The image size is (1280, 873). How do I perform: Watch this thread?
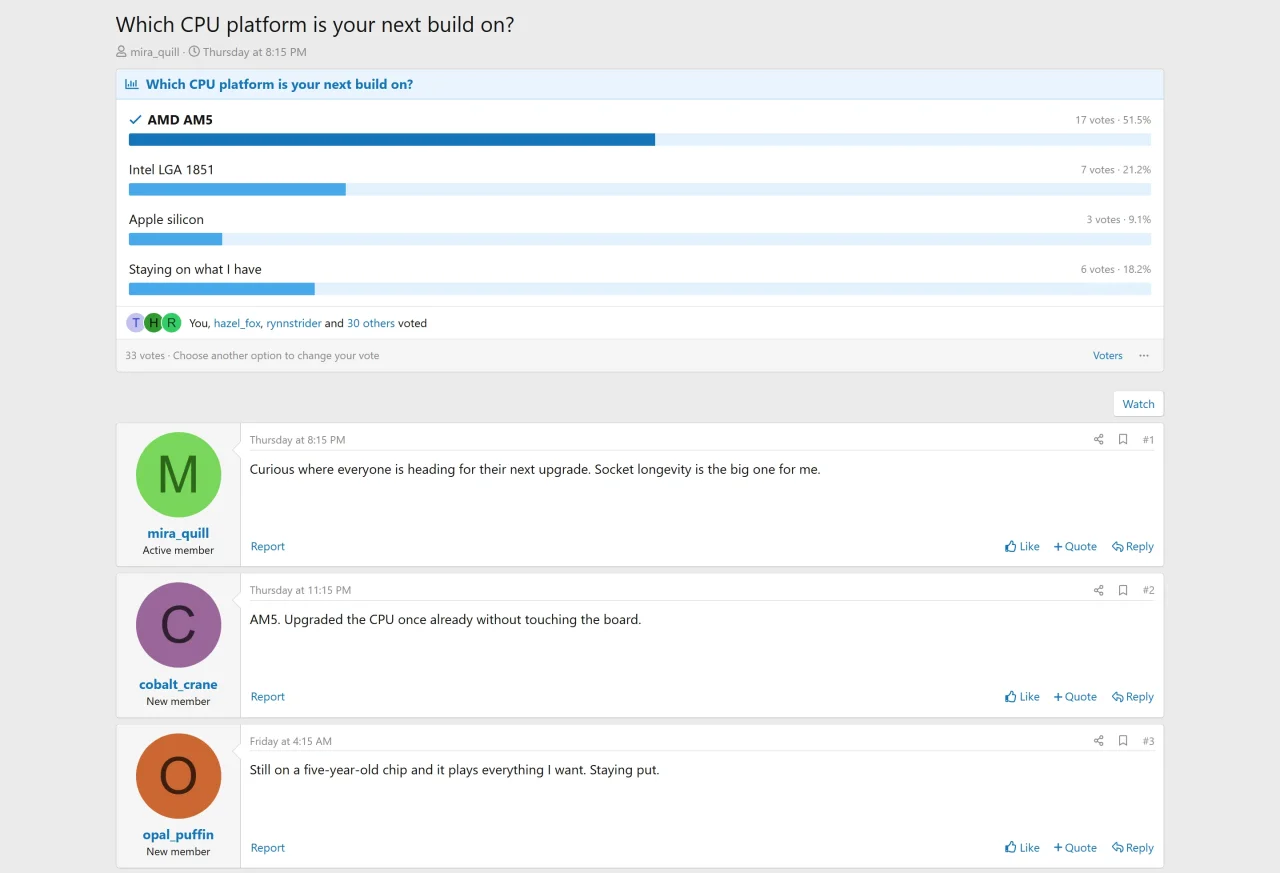pyautogui.click(x=1138, y=404)
